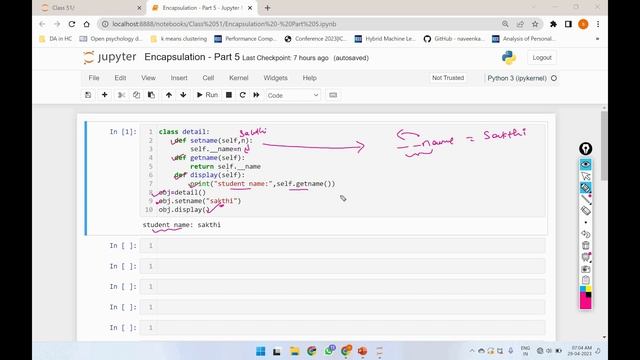Open the command palette keyboard icon
Image resolution: width=640 pixels, height=360 pixels.
[333, 95]
